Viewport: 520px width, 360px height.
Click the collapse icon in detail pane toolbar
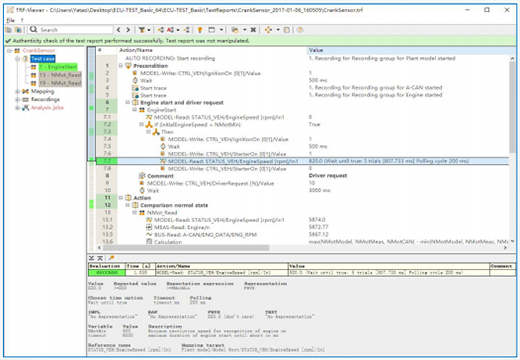91,258
